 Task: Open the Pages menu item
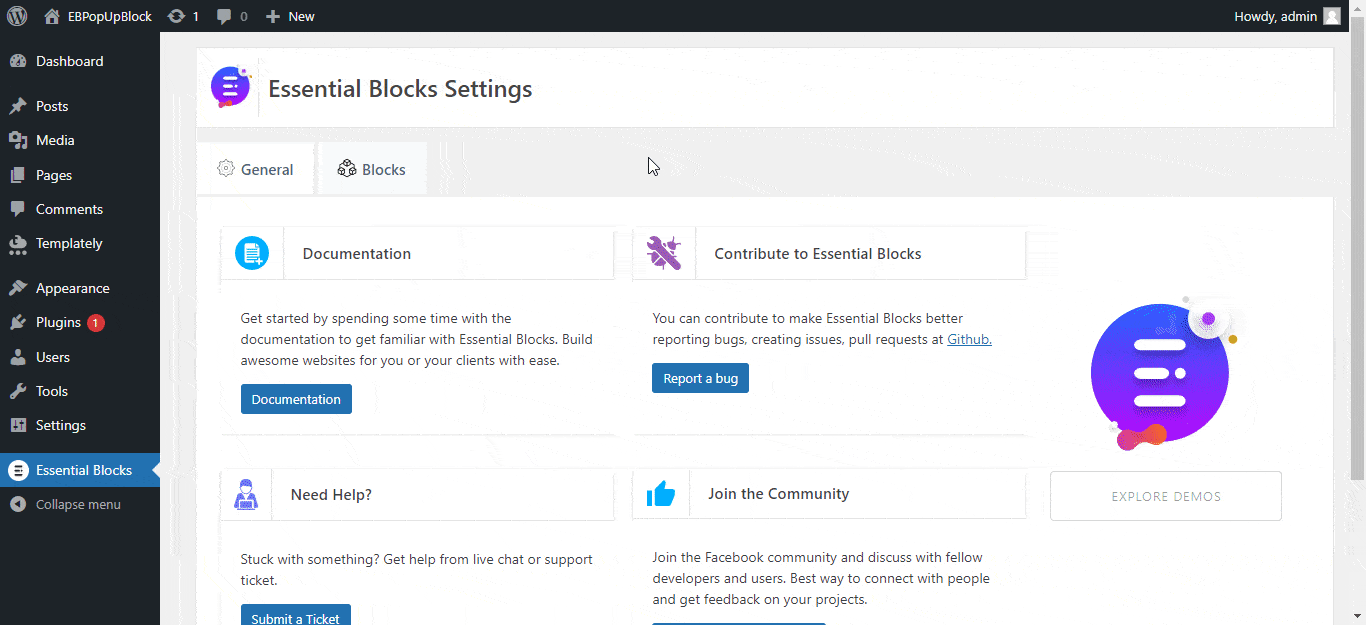[80, 175]
